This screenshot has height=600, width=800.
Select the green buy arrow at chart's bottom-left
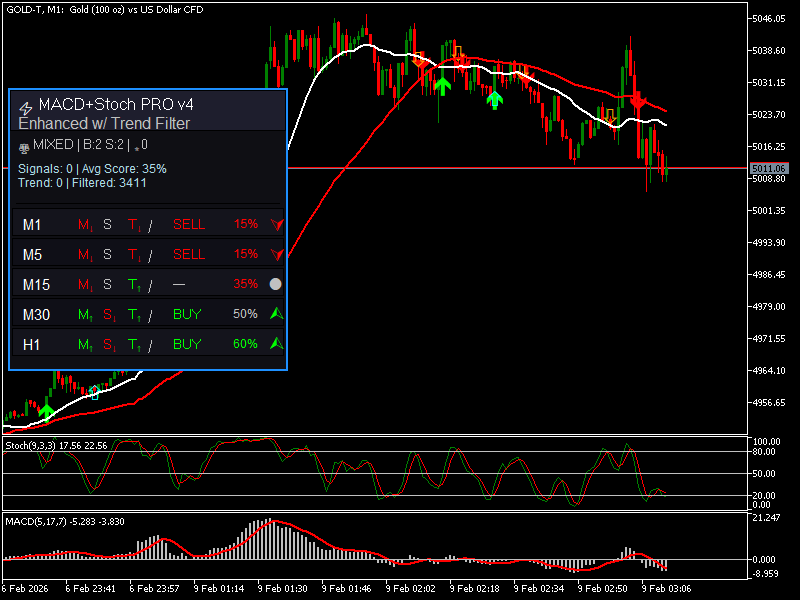46,411
